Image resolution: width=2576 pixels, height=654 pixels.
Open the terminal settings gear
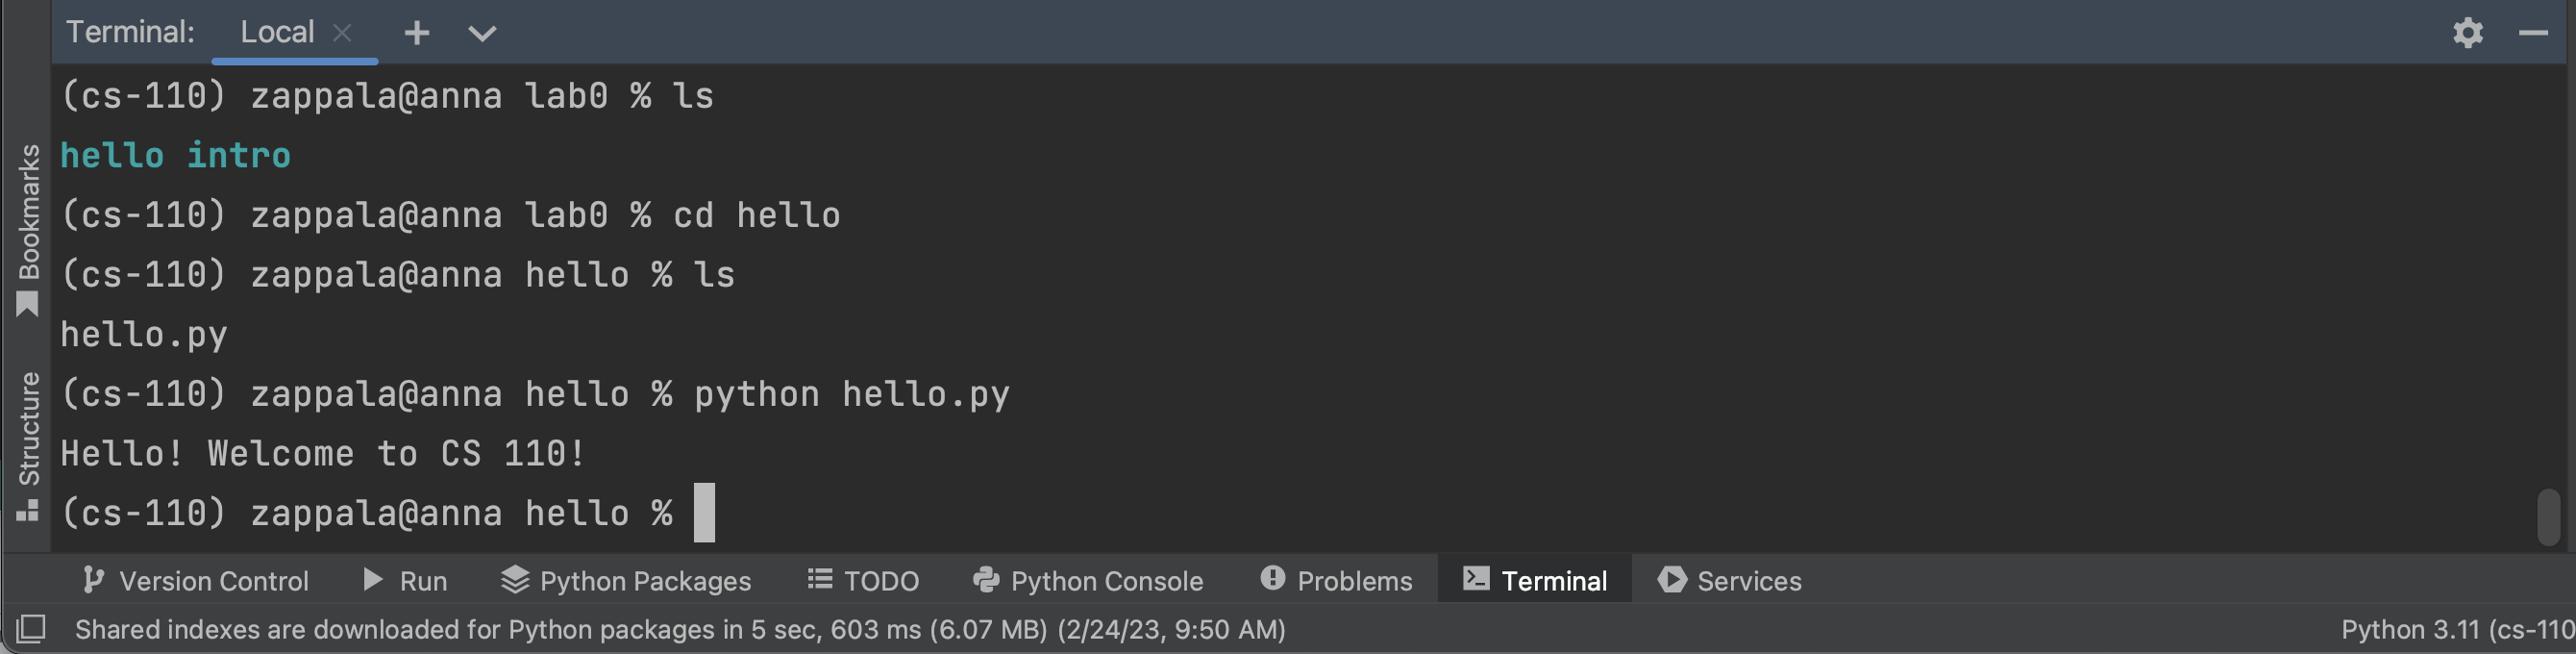click(x=2468, y=33)
